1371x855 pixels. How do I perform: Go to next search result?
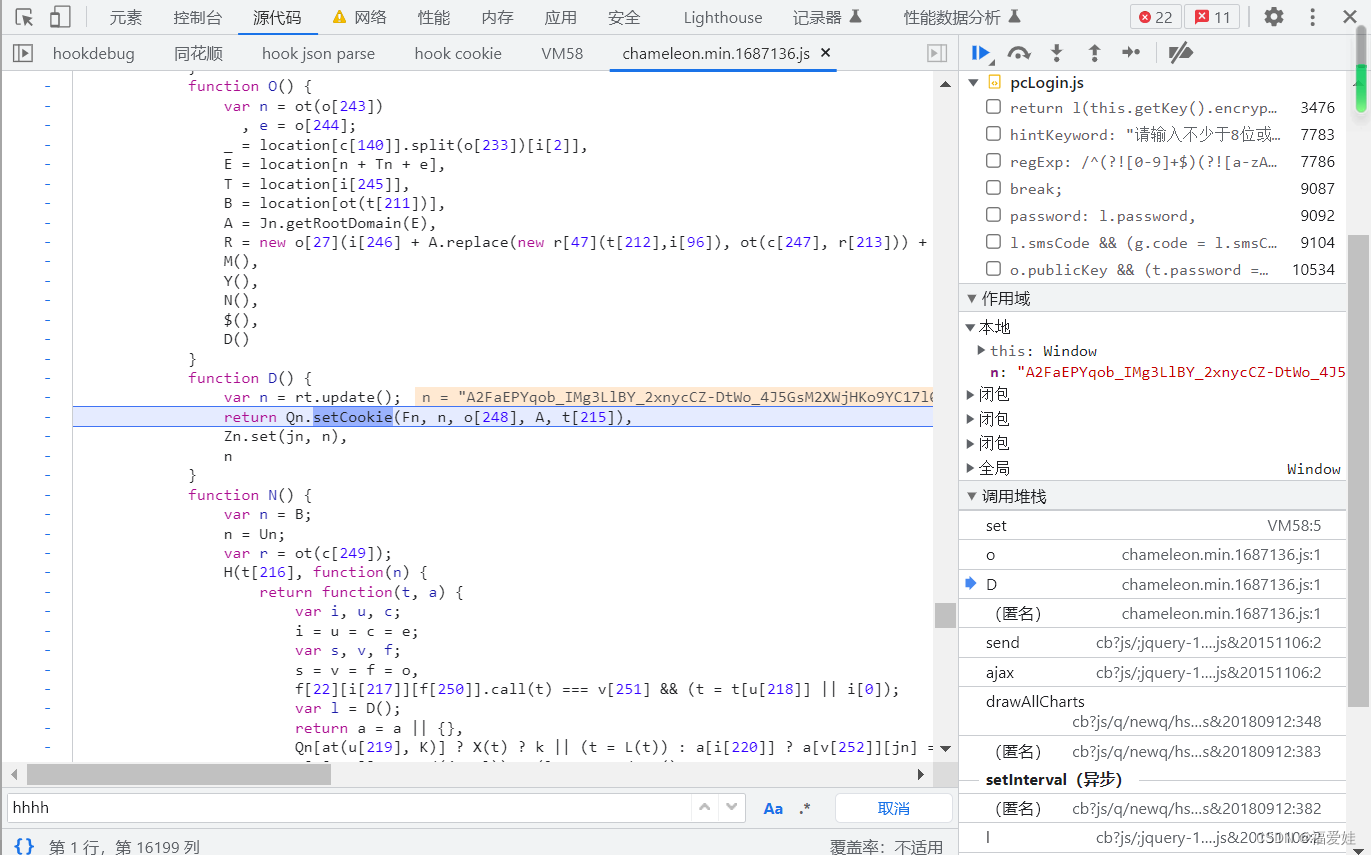(x=733, y=808)
